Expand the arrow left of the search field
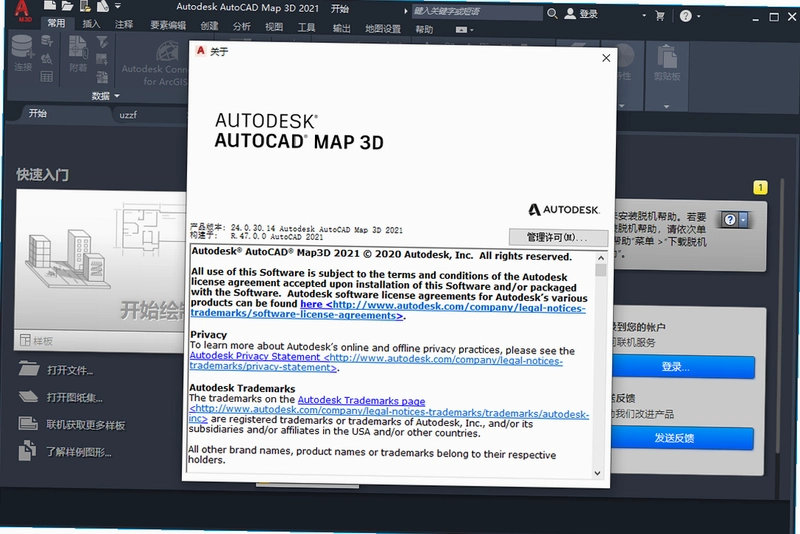The width and height of the screenshot is (800, 534). (x=406, y=11)
